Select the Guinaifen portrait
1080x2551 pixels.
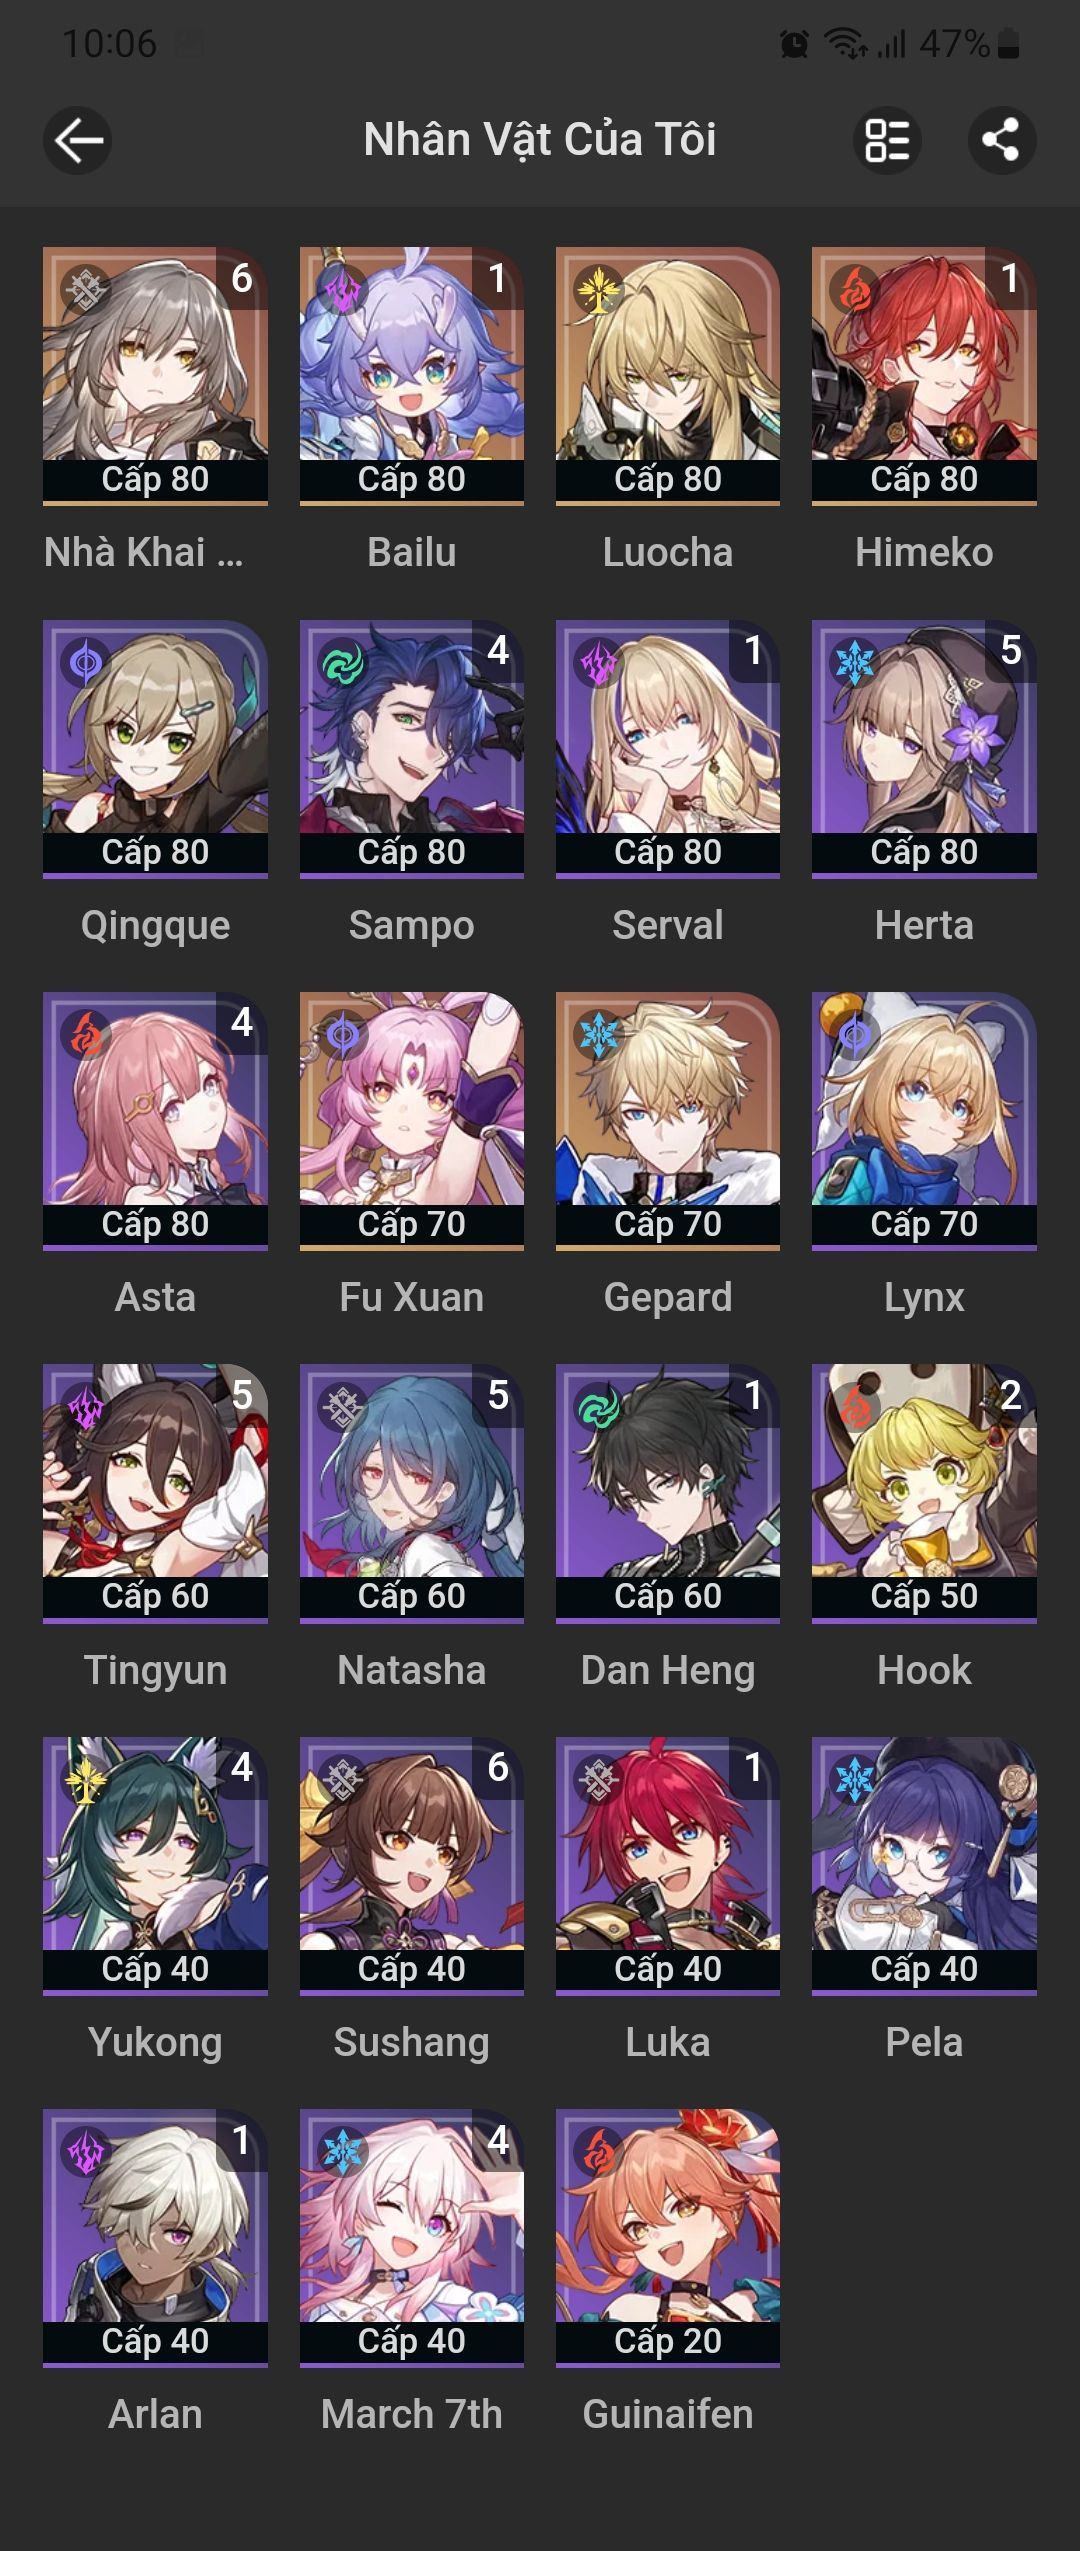(x=668, y=2236)
